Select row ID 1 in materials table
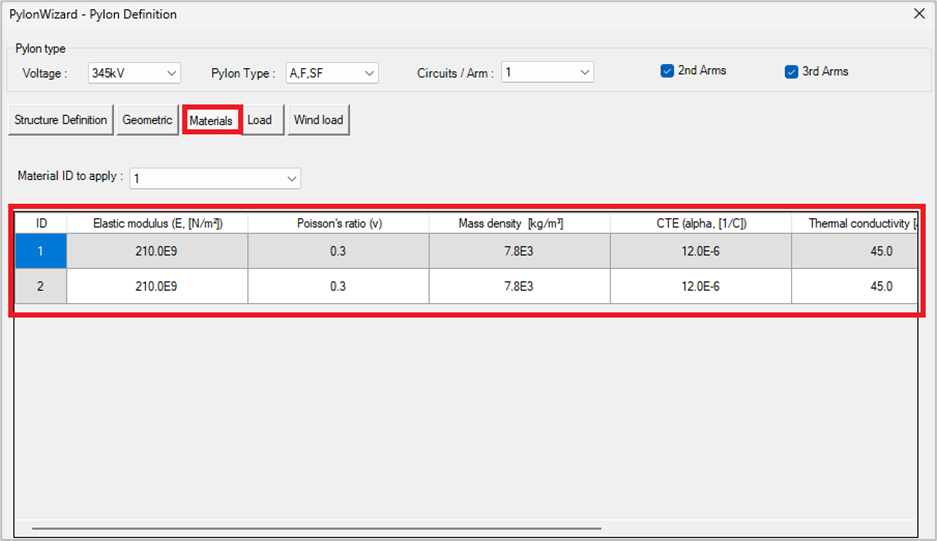Viewport: 937px width, 541px height. 41,251
